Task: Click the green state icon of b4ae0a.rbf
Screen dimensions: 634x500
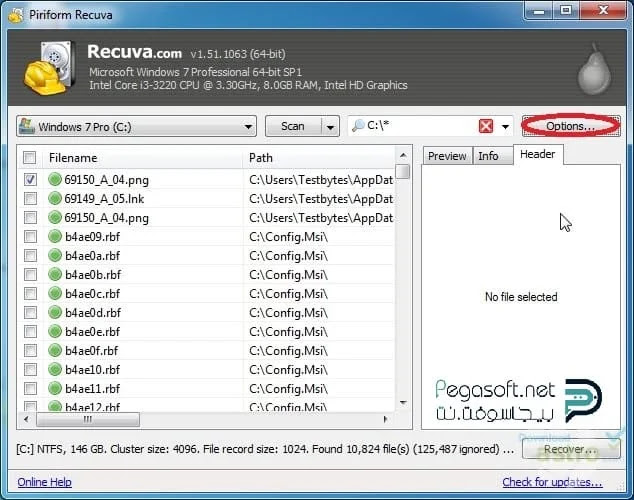Action: 55,255
